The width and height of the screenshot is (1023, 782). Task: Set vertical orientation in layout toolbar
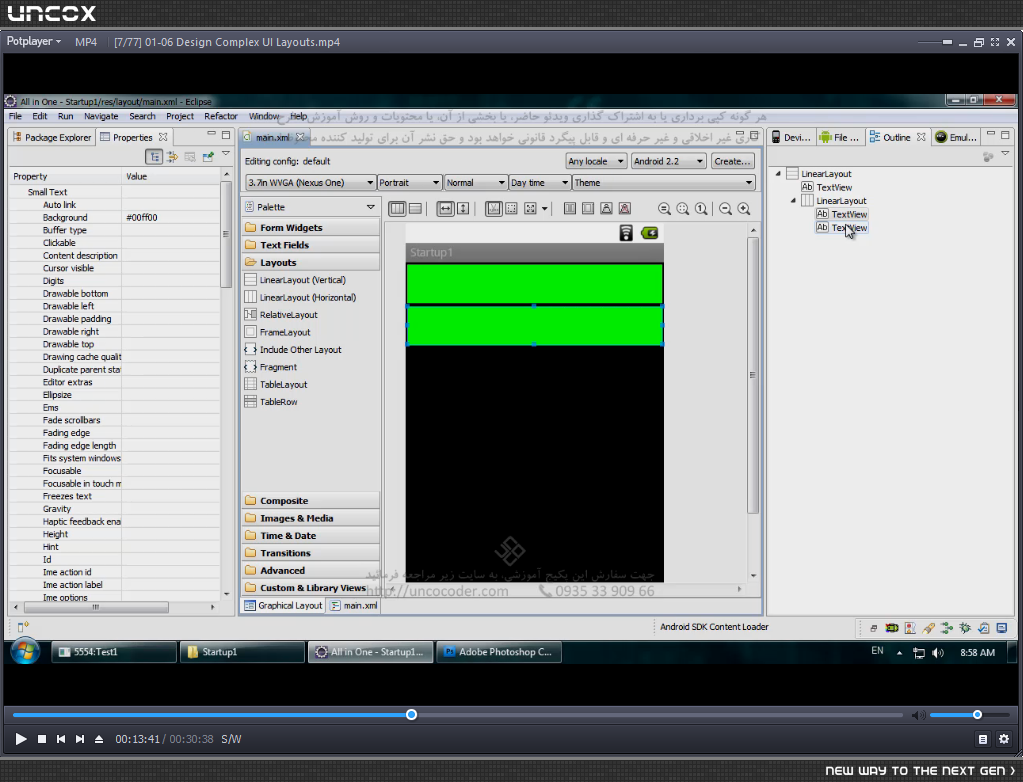(x=415, y=209)
